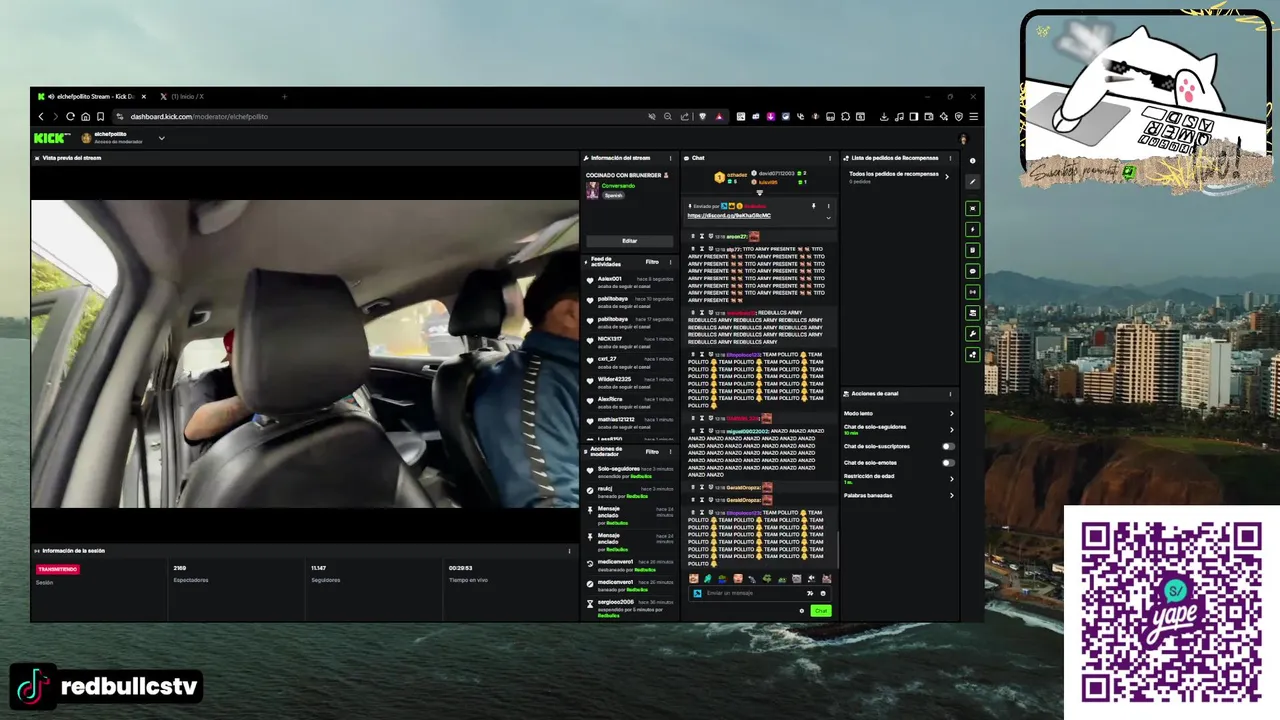This screenshot has height=720, width=1280.
Task: Bookmark this page with the bookmark icon
Action: (100, 117)
